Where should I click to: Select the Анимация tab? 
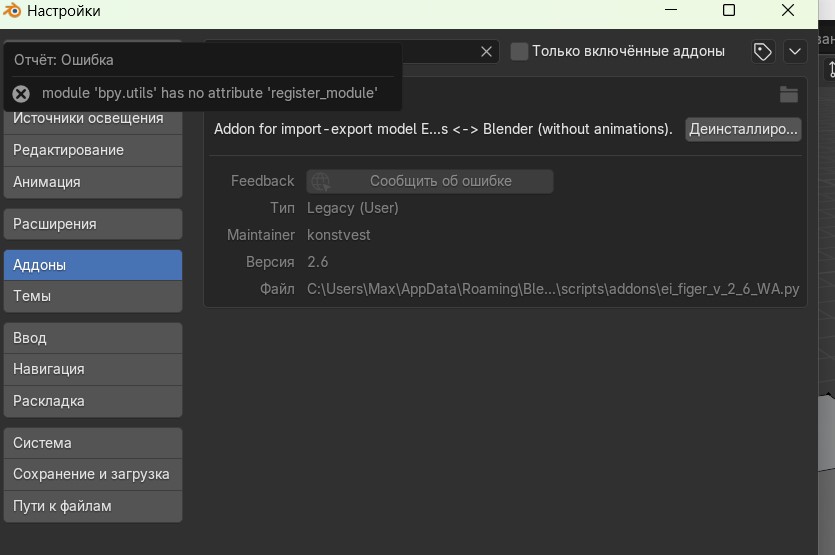pyautogui.click(x=93, y=182)
